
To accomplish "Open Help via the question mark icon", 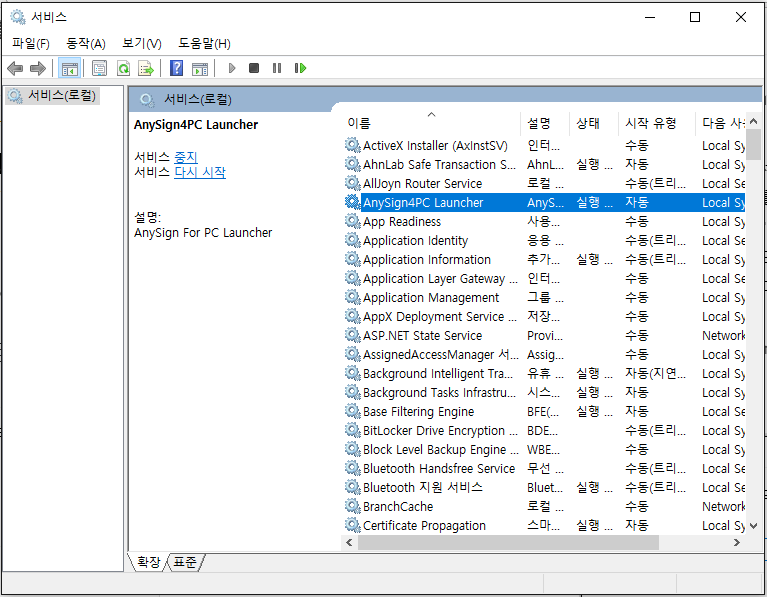I will tap(176, 68).
